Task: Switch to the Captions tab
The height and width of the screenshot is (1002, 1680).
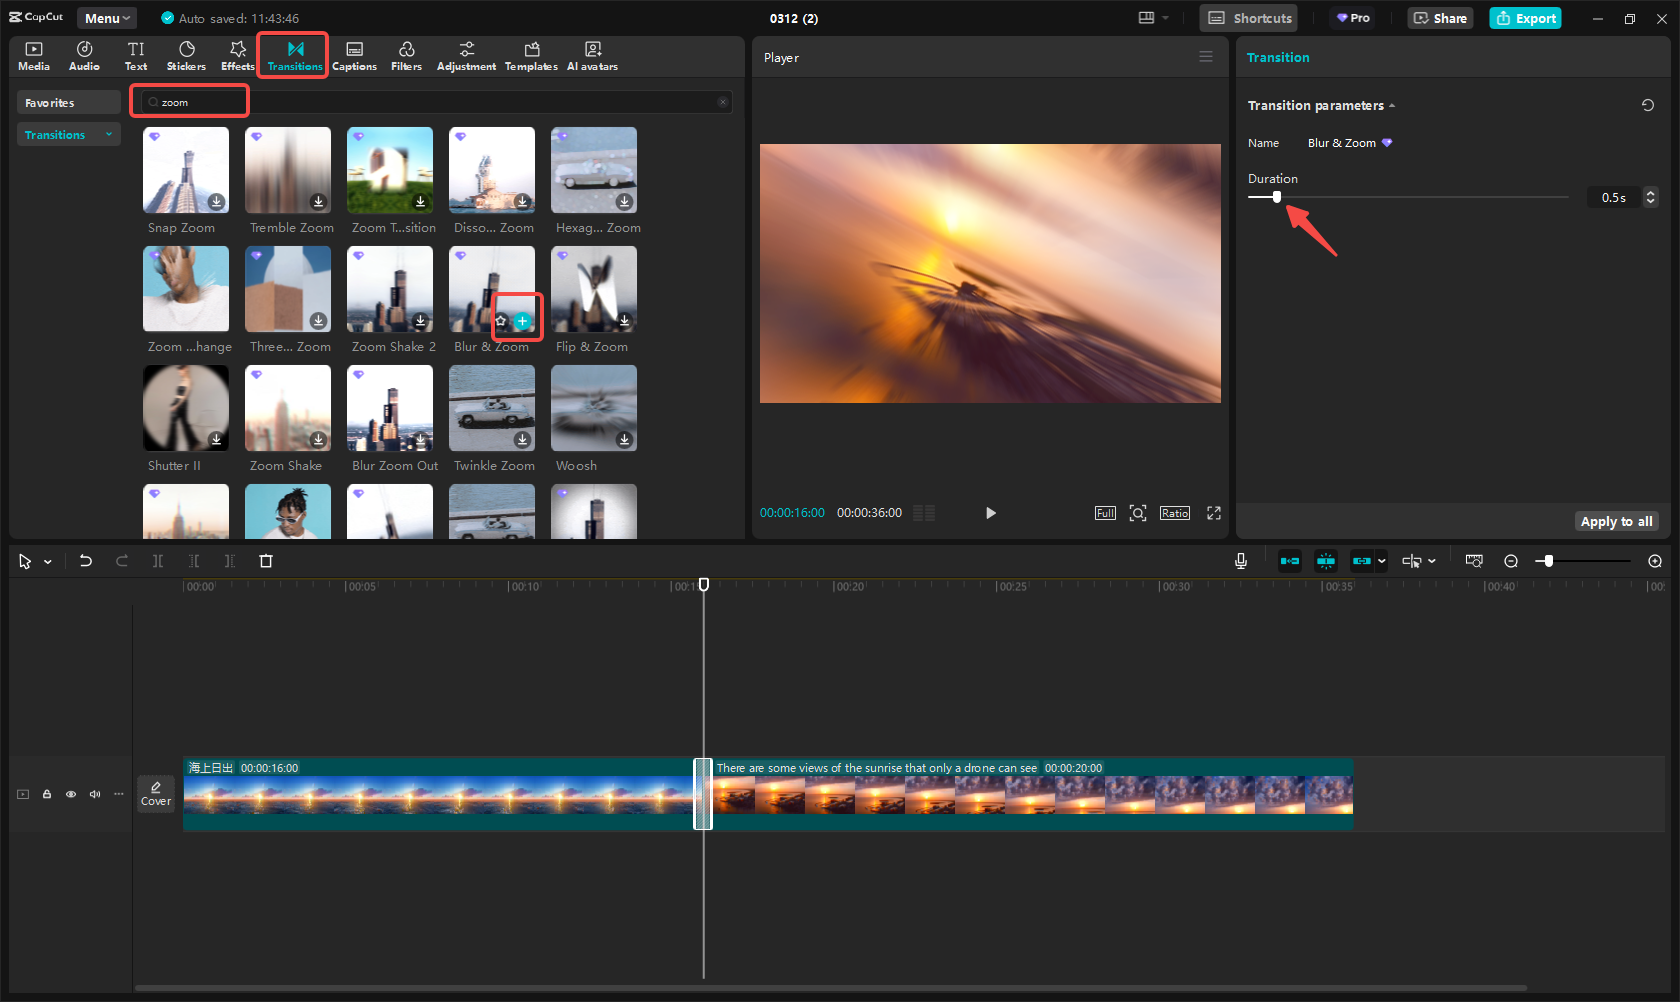Action: click(354, 56)
